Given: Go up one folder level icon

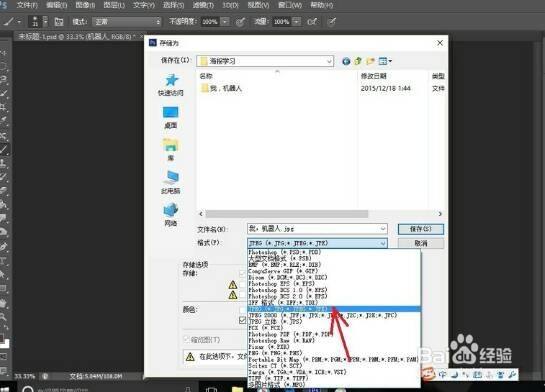Looking at the screenshot, I should [x=358, y=61].
